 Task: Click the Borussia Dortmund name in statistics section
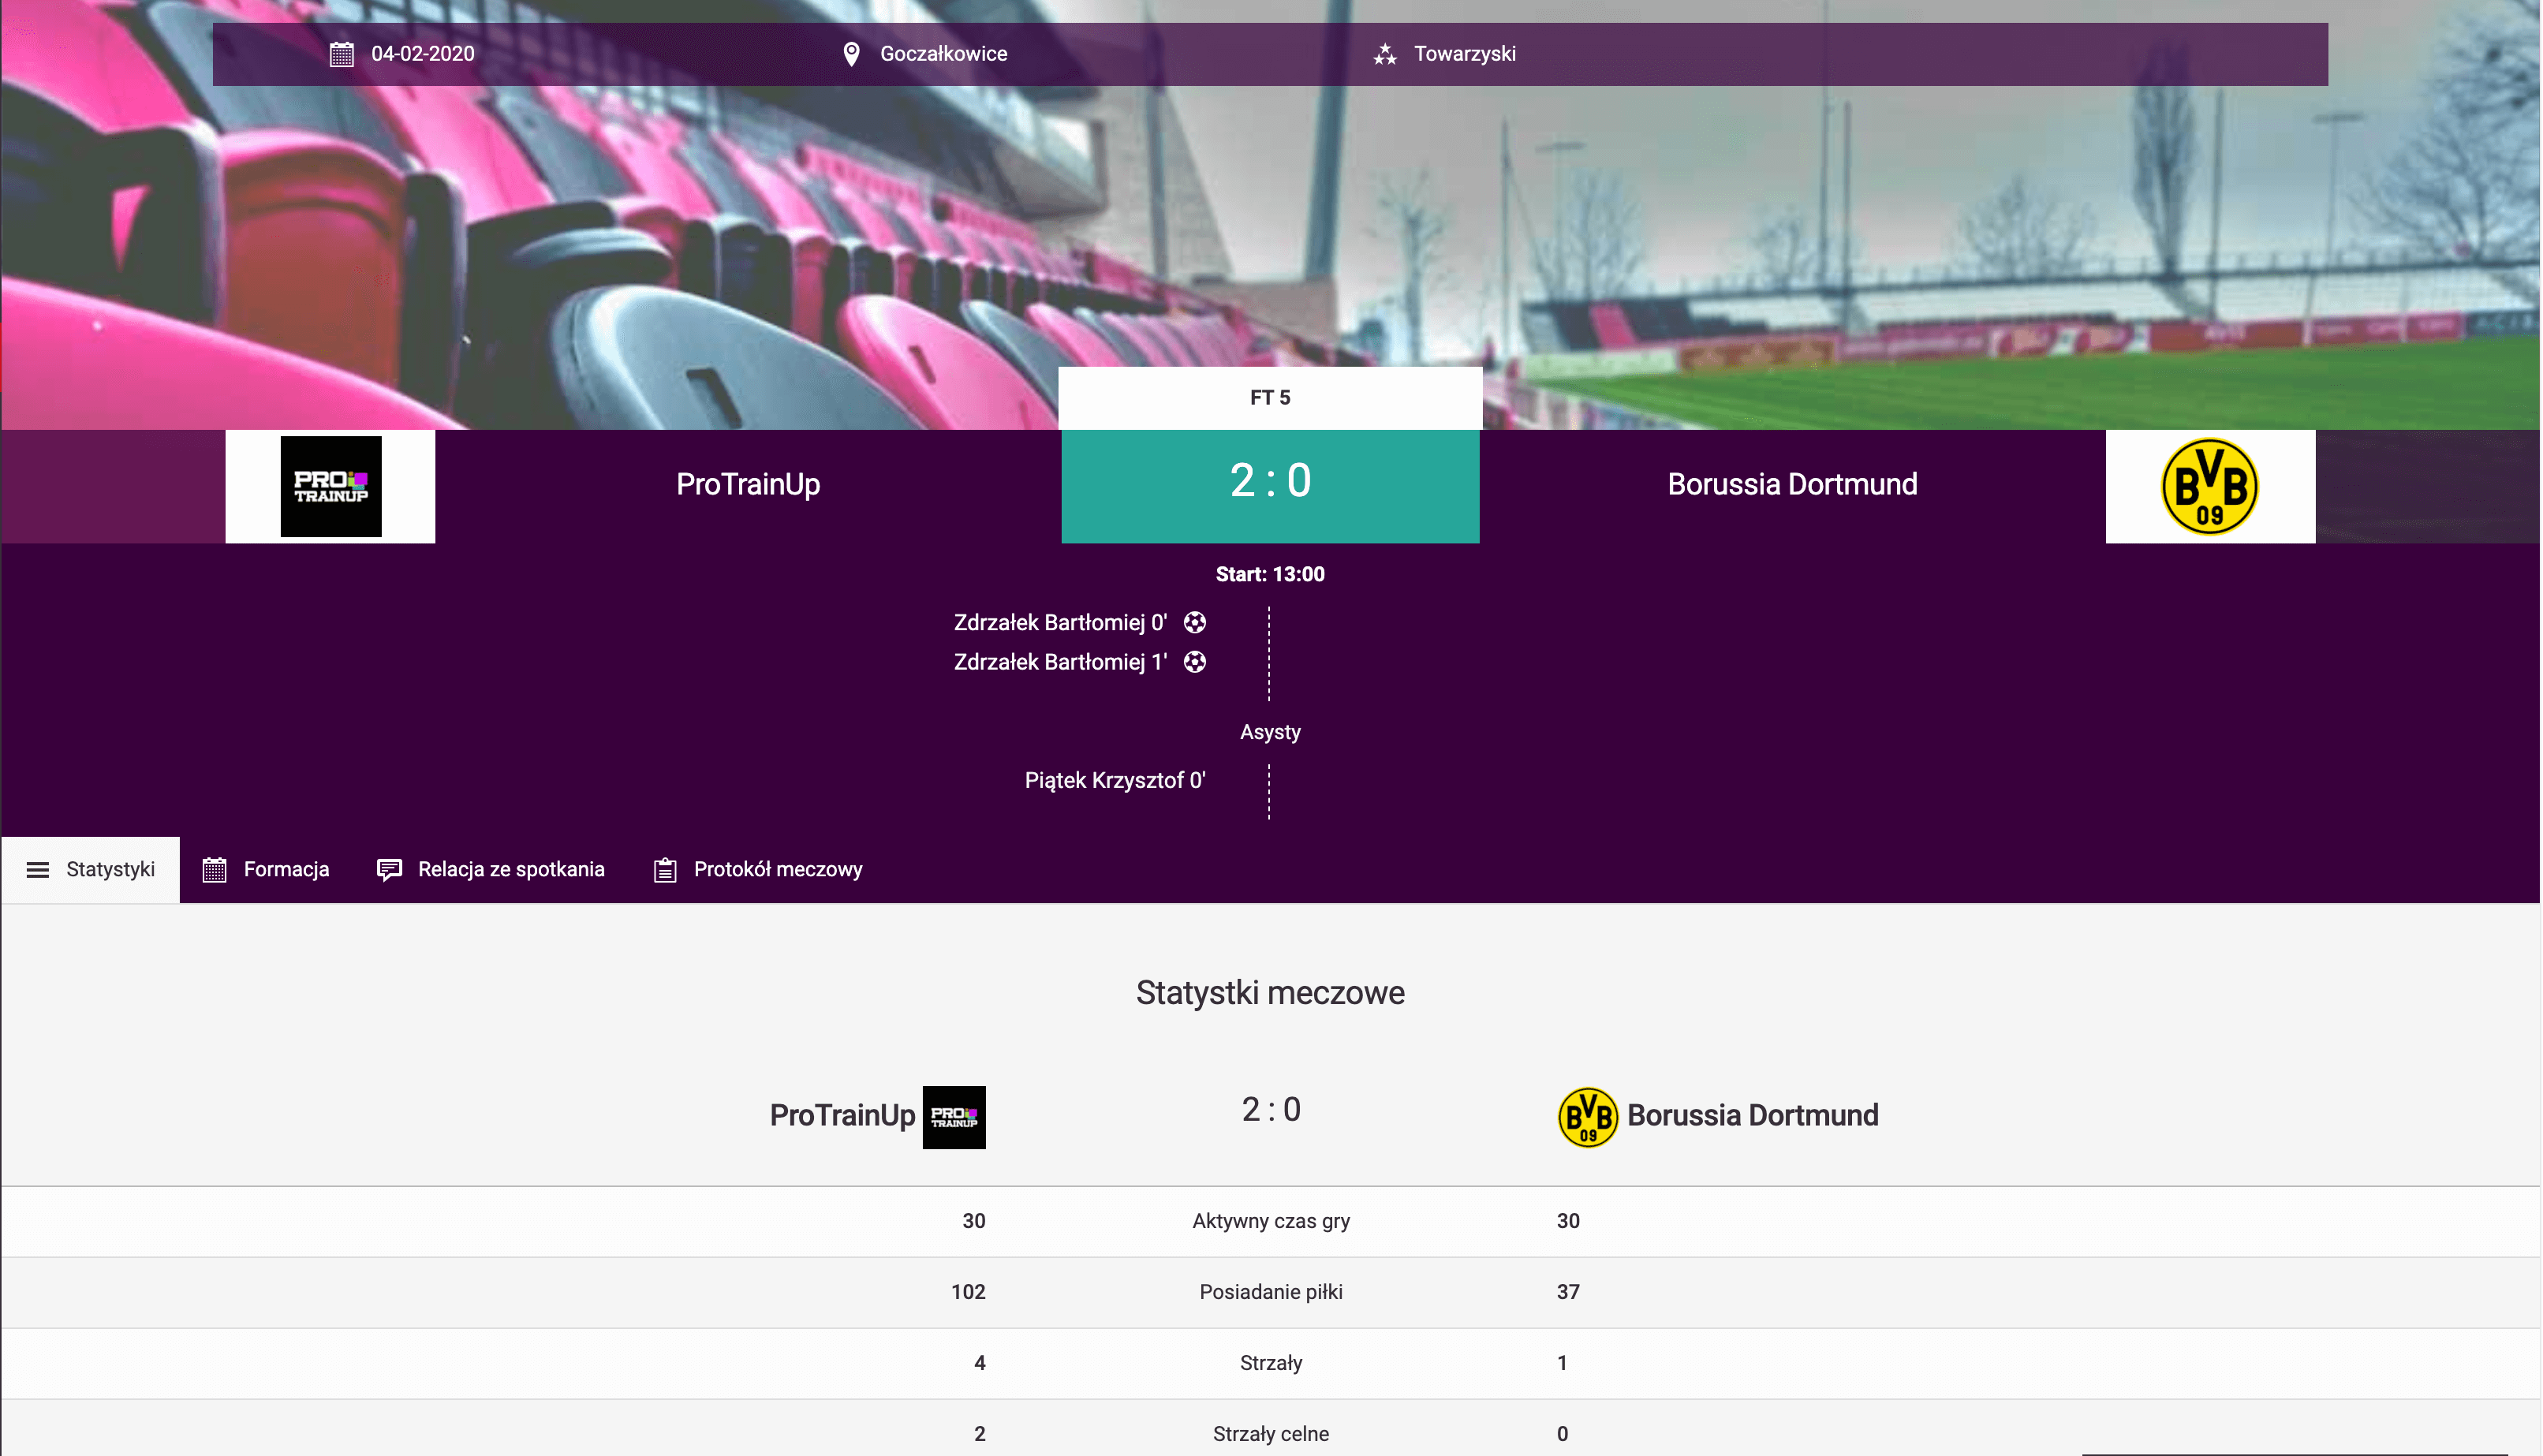click(1753, 1116)
